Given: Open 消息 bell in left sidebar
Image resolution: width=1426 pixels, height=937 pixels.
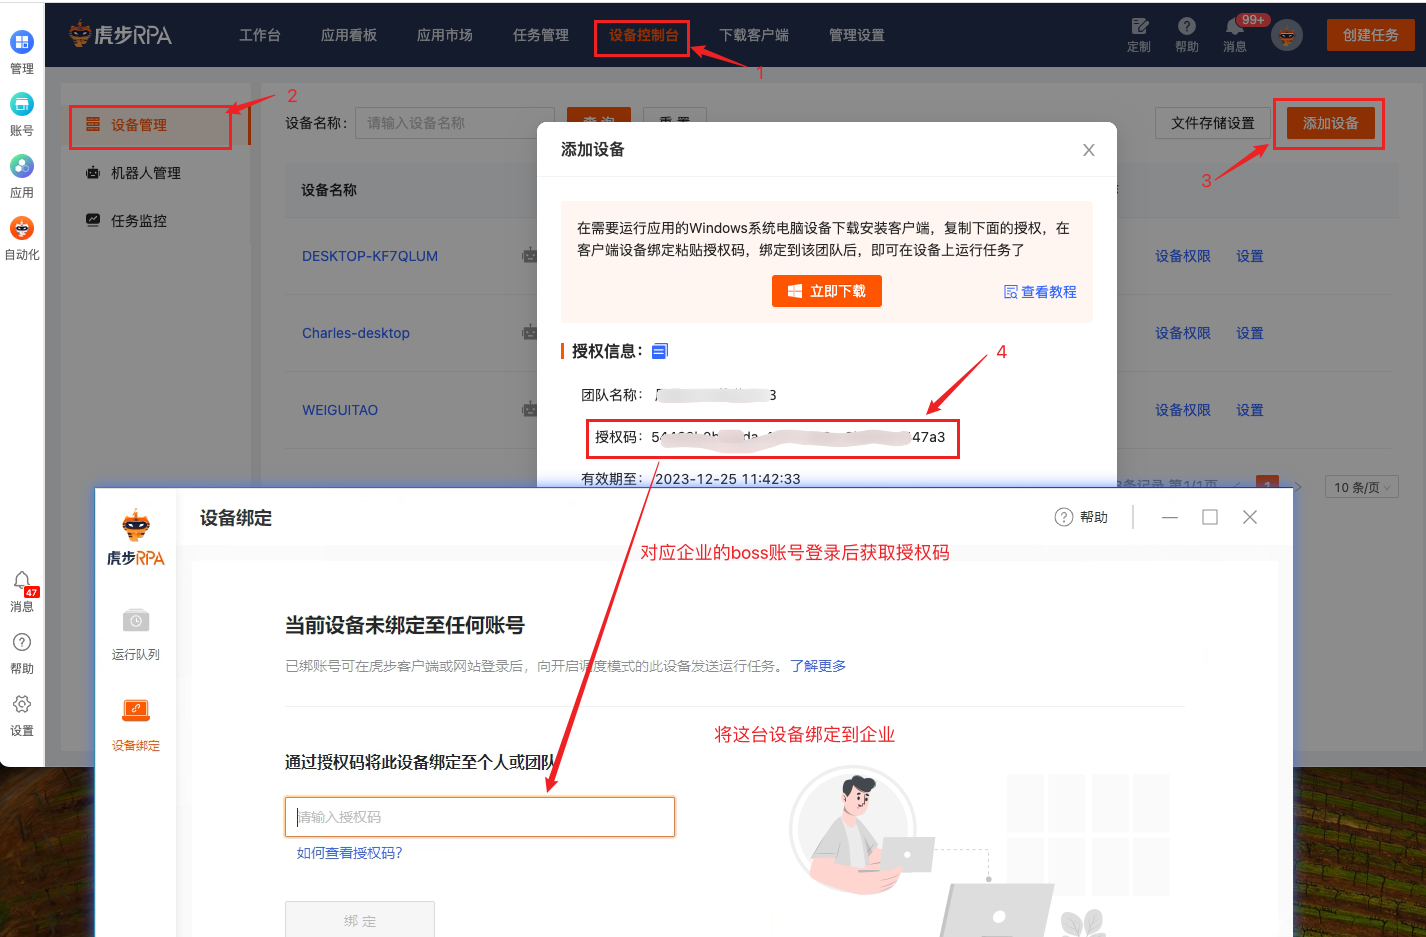Looking at the screenshot, I should pyautogui.click(x=22, y=581).
